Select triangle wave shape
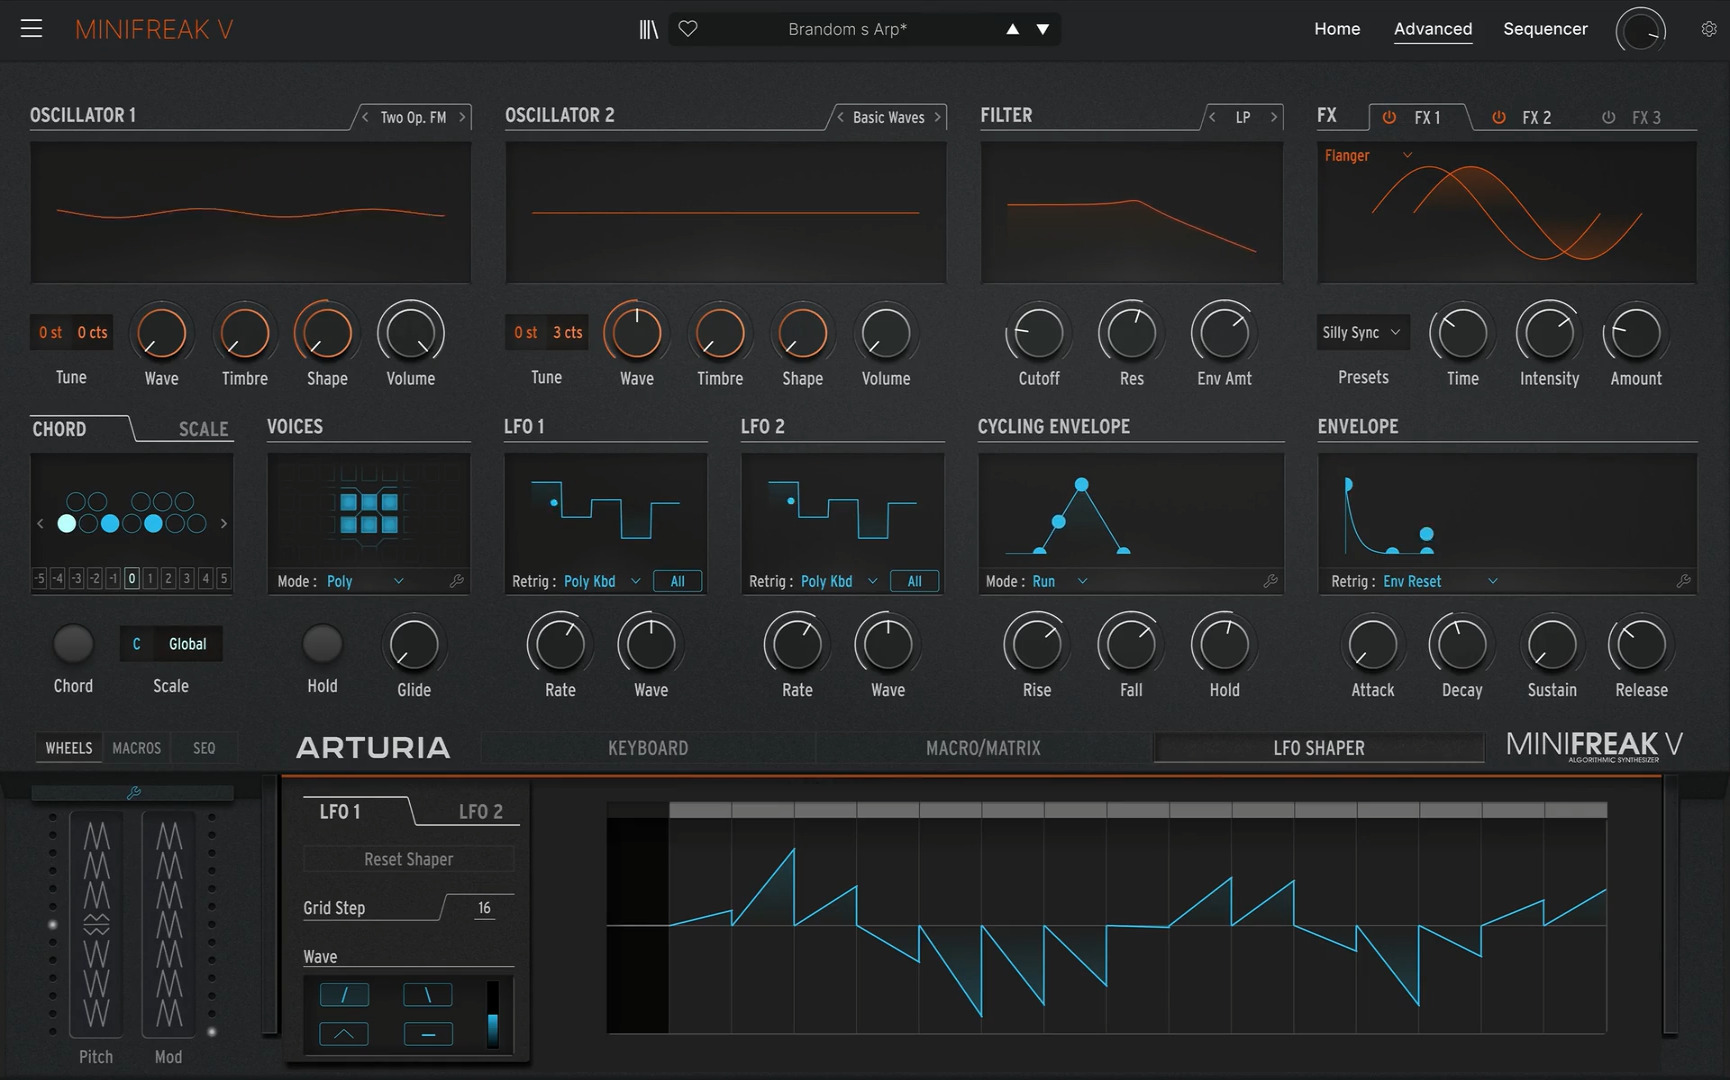1730x1080 pixels. [x=344, y=1034]
